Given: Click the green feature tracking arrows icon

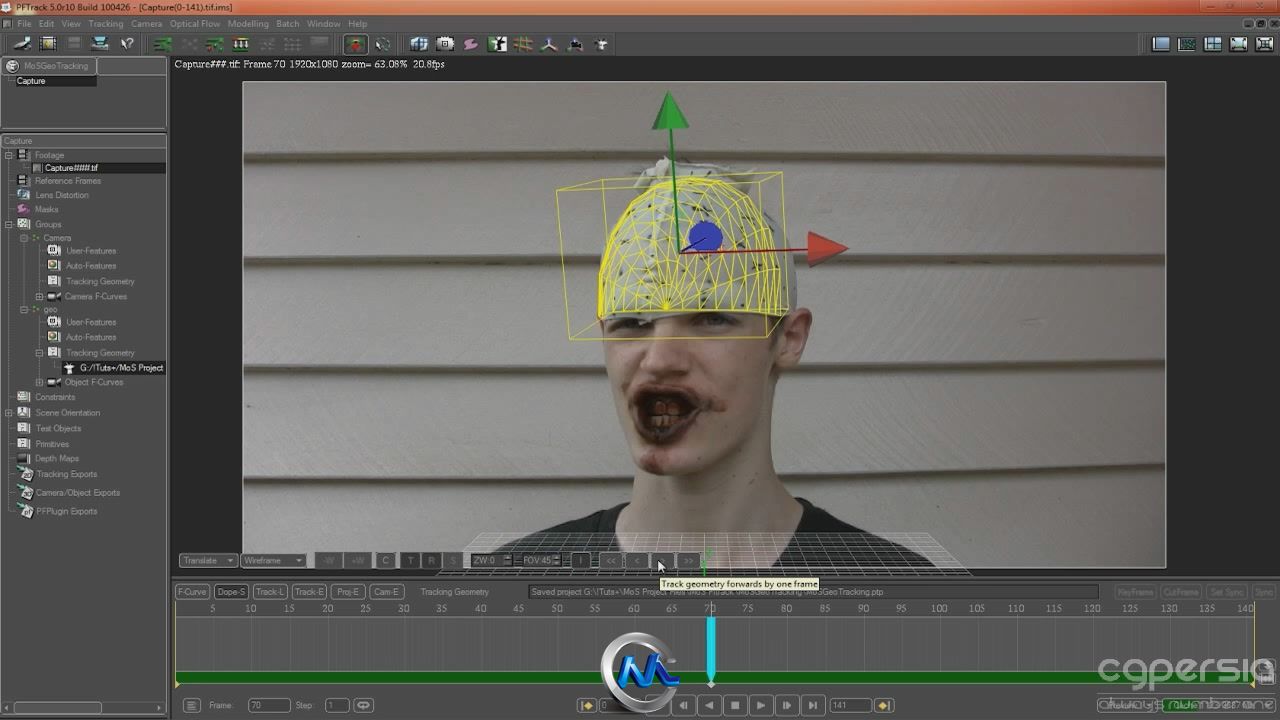Looking at the screenshot, I should pyautogui.click(x=162, y=44).
